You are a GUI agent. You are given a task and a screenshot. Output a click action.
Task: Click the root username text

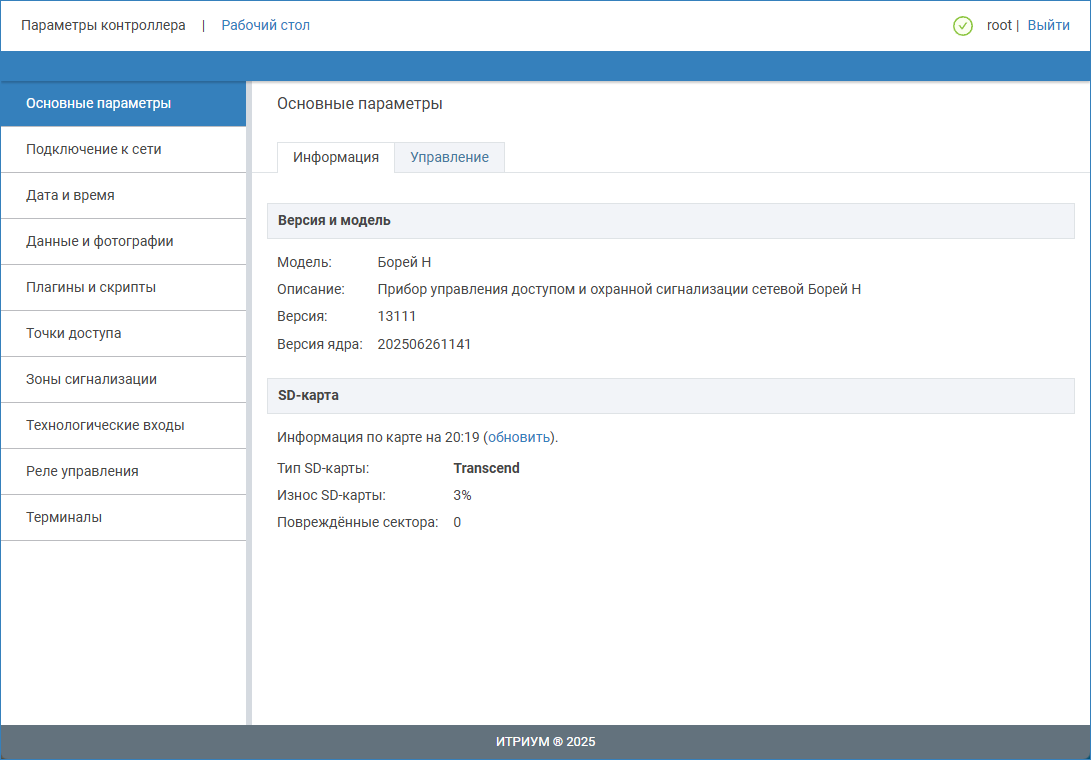(999, 26)
